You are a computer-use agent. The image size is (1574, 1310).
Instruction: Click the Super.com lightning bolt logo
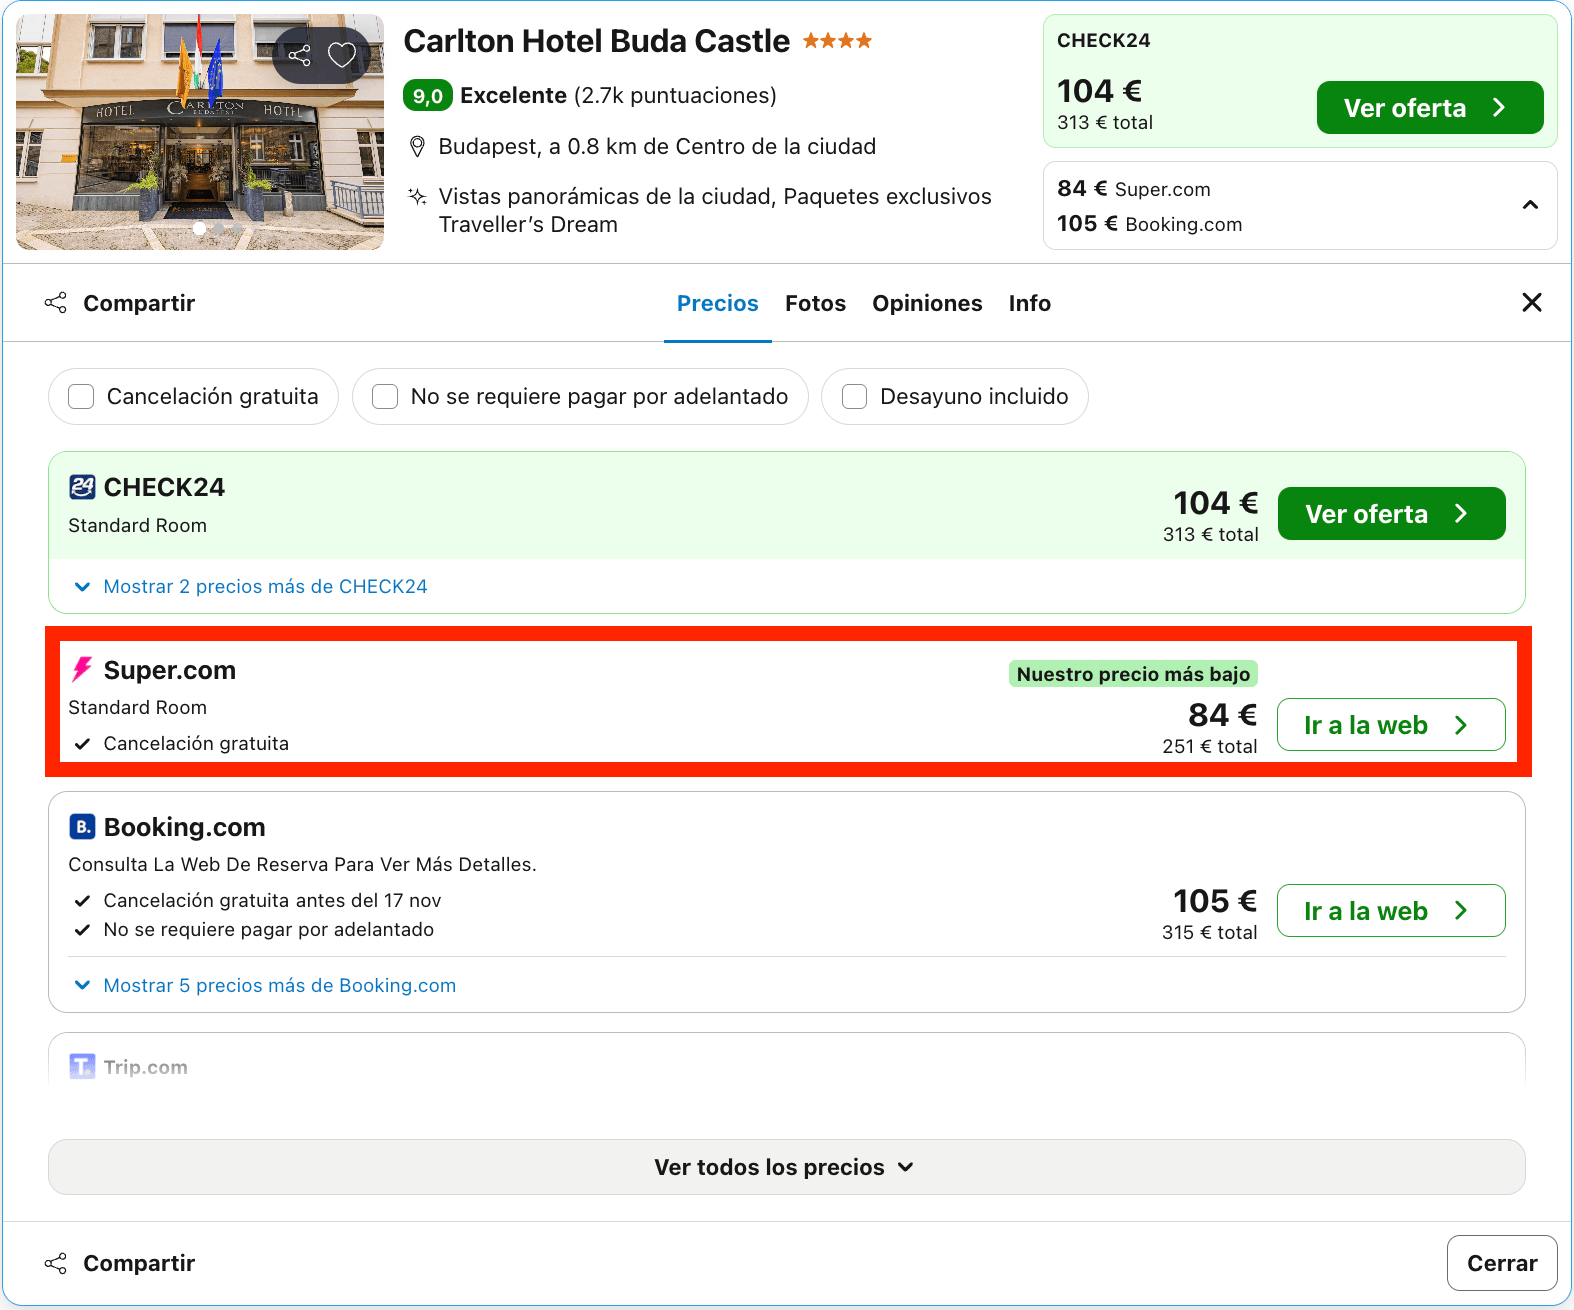(x=82, y=670)
